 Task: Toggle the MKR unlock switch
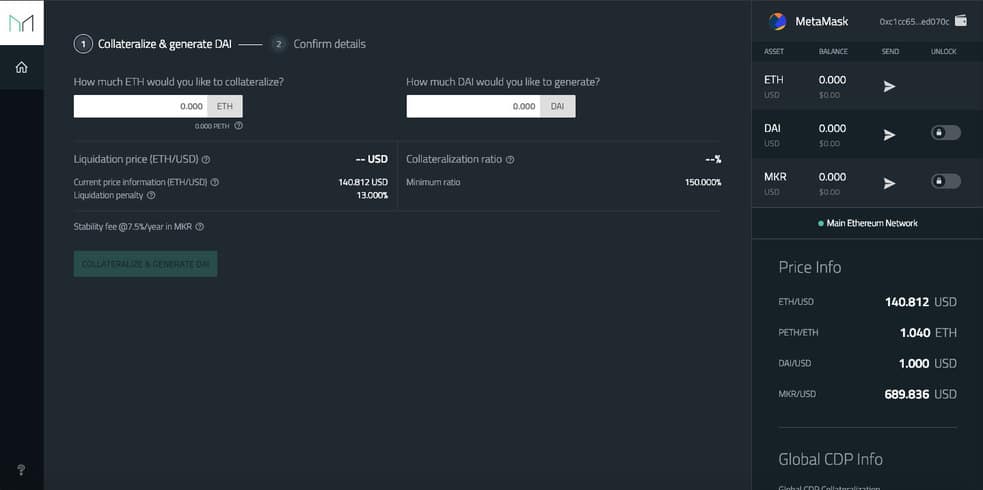(945, 181)
